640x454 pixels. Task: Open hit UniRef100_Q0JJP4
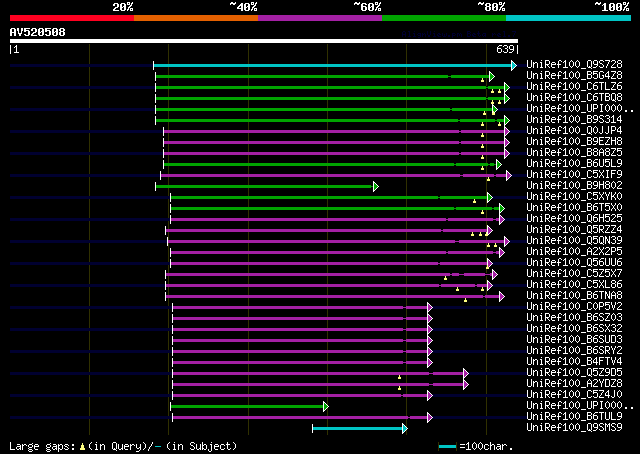pyautogui.click(x=574, y=131)
